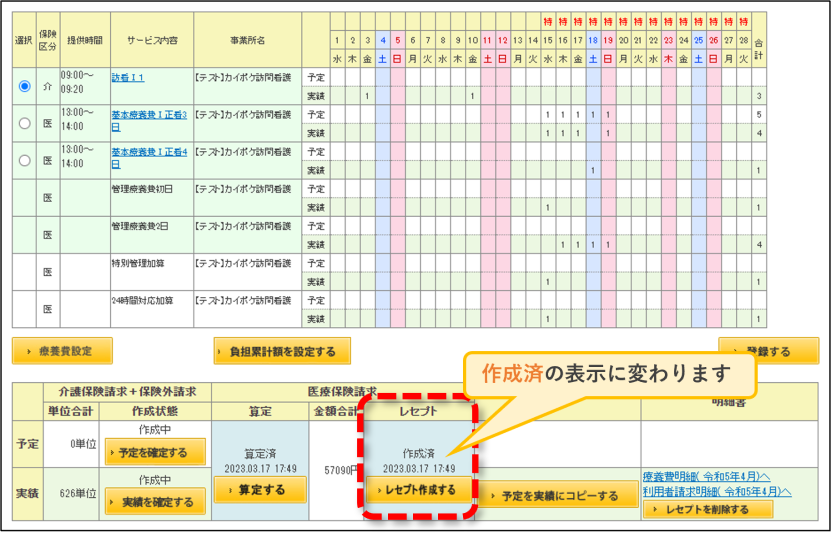Click the 算定する button
This screenshot has width=831, height=533.
260,490
